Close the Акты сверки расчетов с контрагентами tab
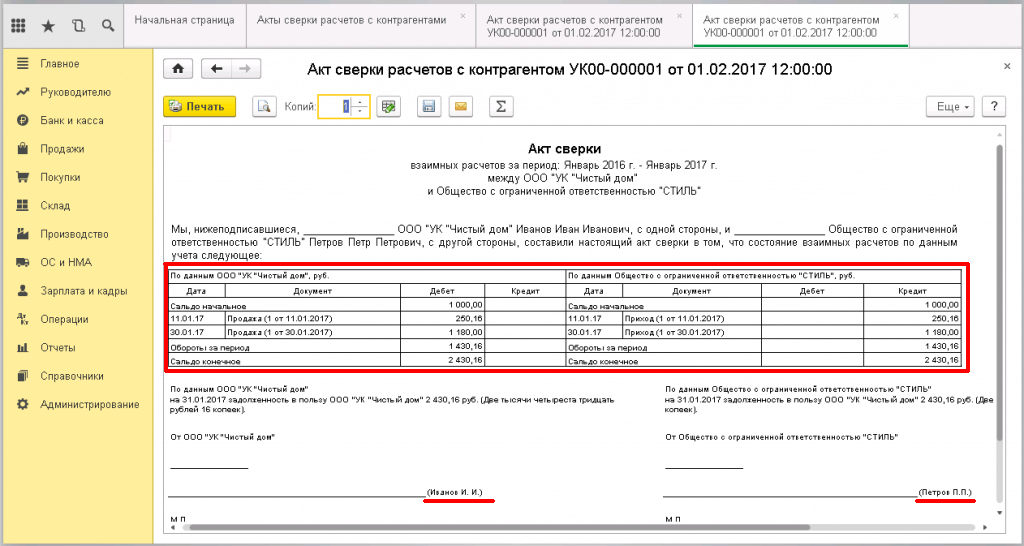The width and height of the screenshot is (1024, 546). [x=463, y=15]
